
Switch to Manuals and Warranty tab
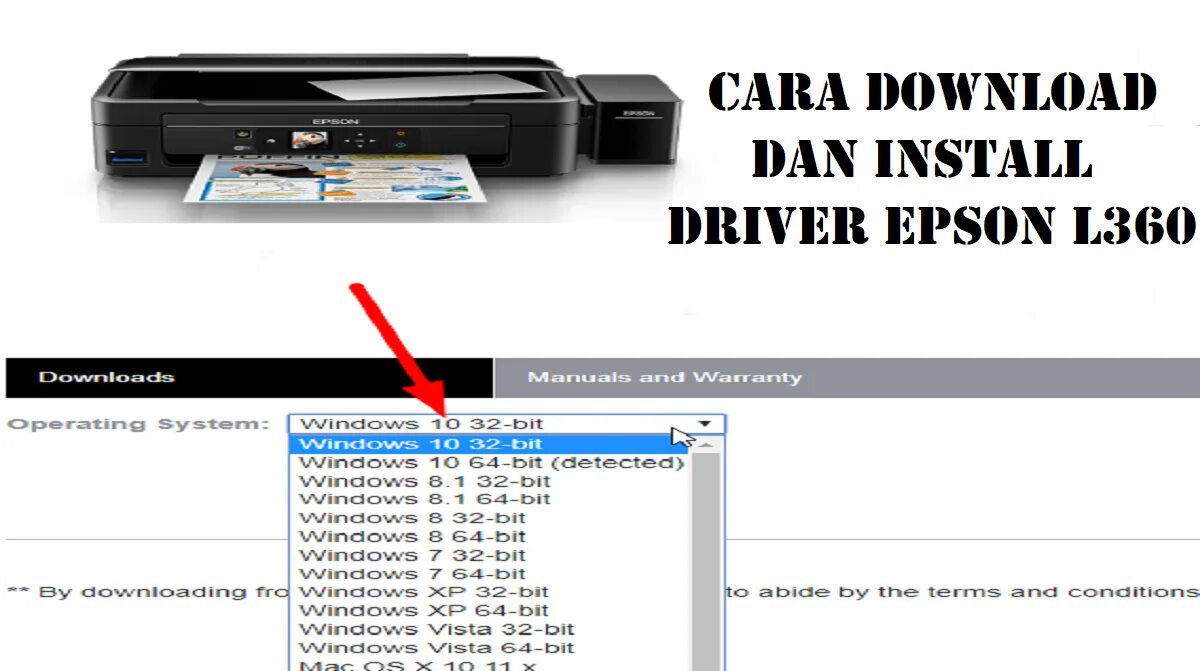(847, 377)
